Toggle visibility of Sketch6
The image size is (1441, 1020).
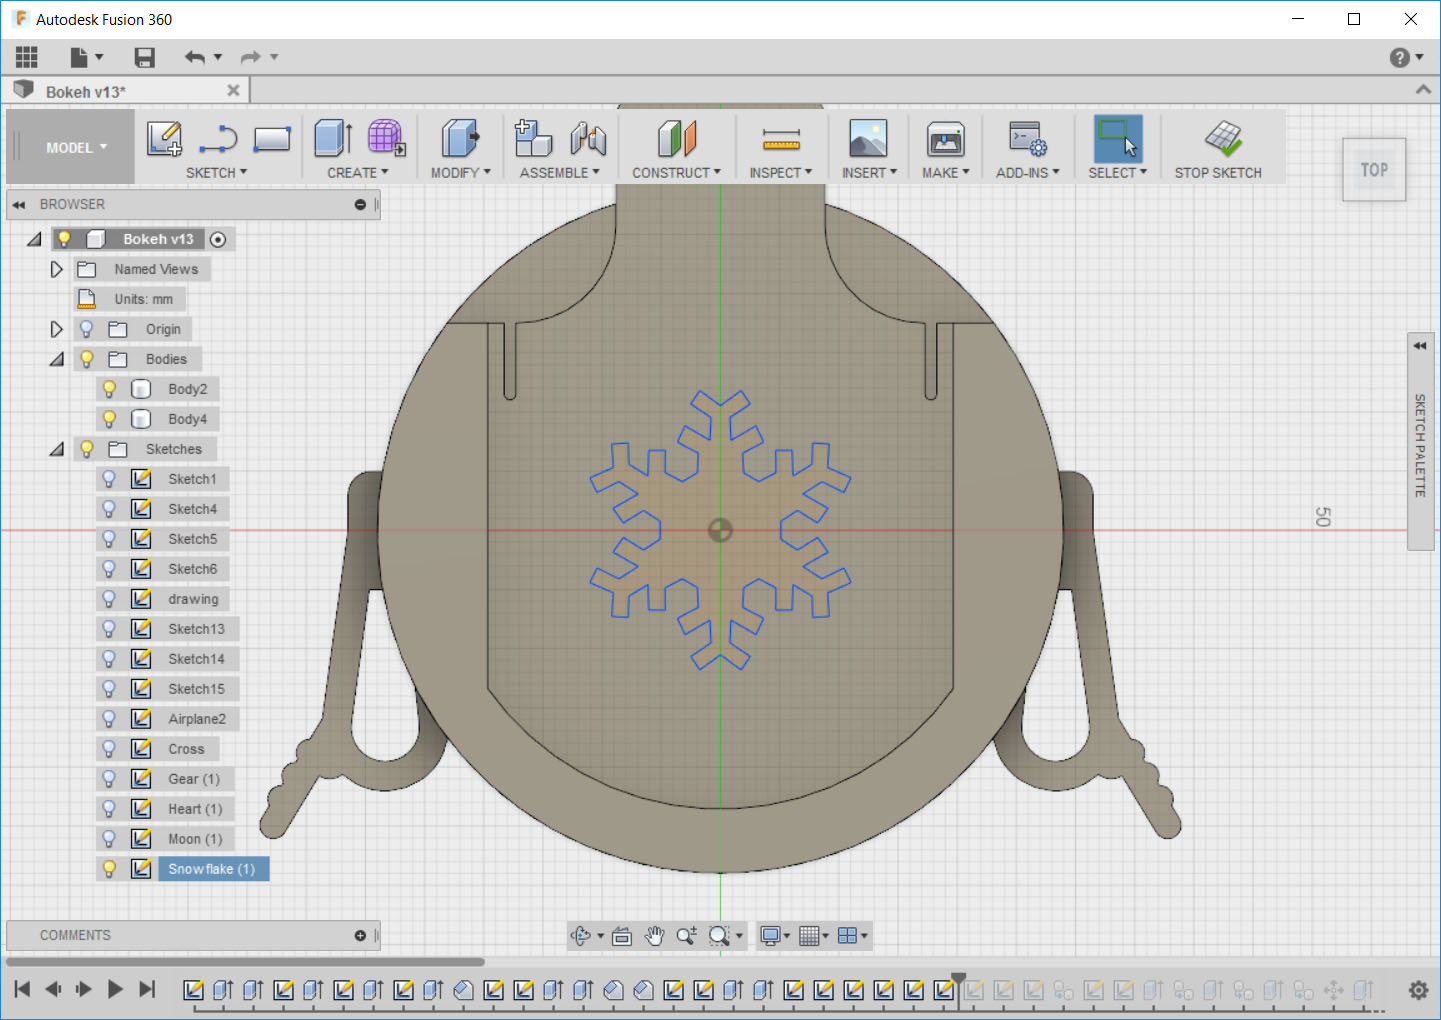[x=110, y=569]
